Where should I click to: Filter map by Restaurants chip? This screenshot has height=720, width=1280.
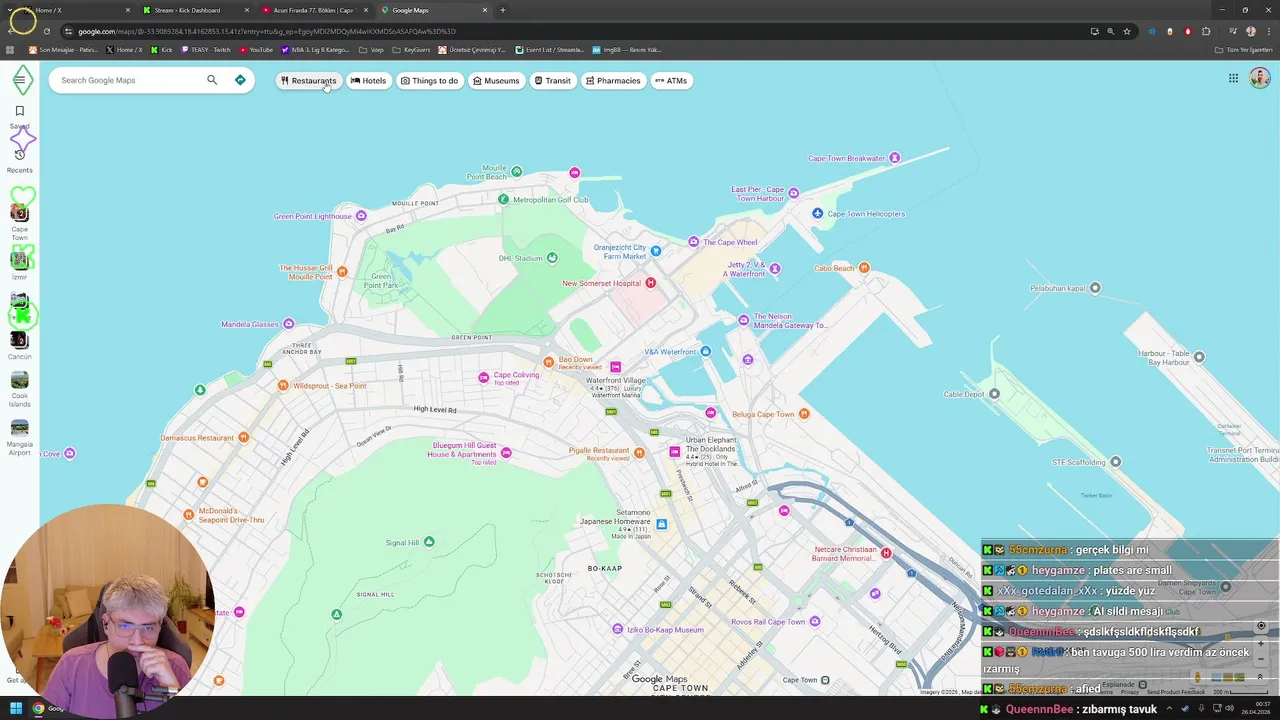pos(309,80)
